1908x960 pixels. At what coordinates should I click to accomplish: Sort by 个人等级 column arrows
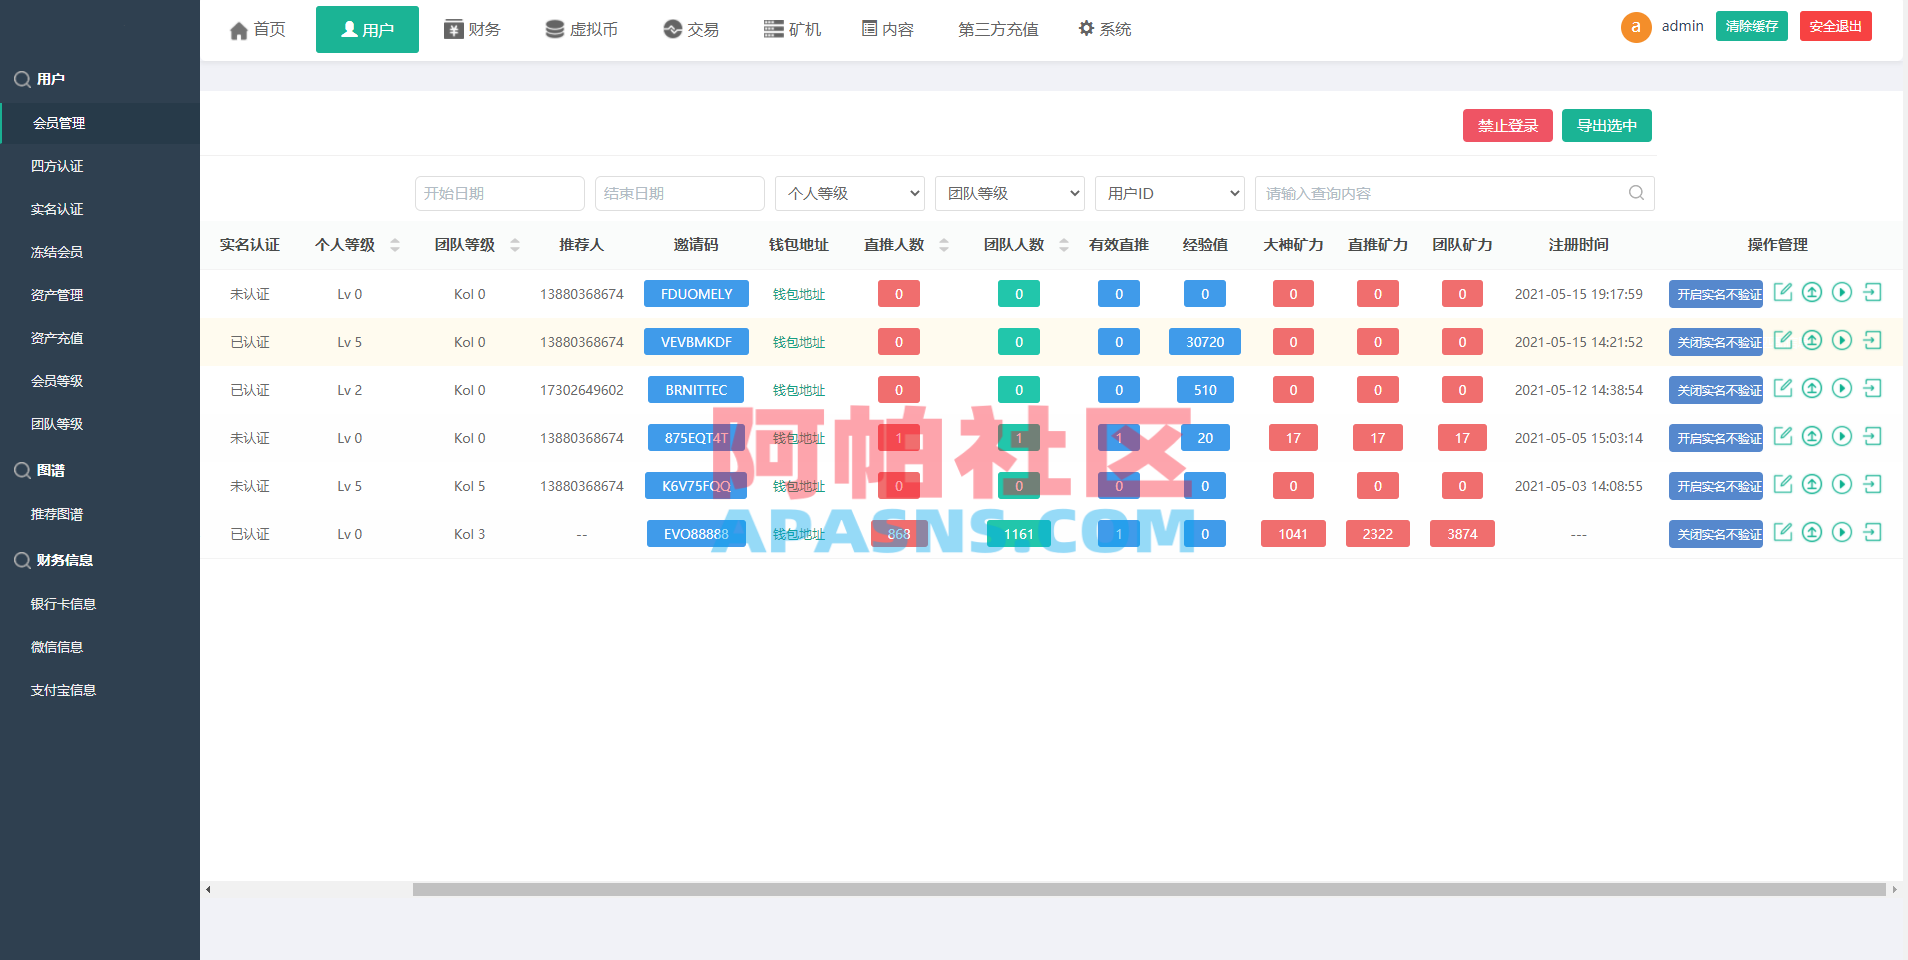coord(395,245)
